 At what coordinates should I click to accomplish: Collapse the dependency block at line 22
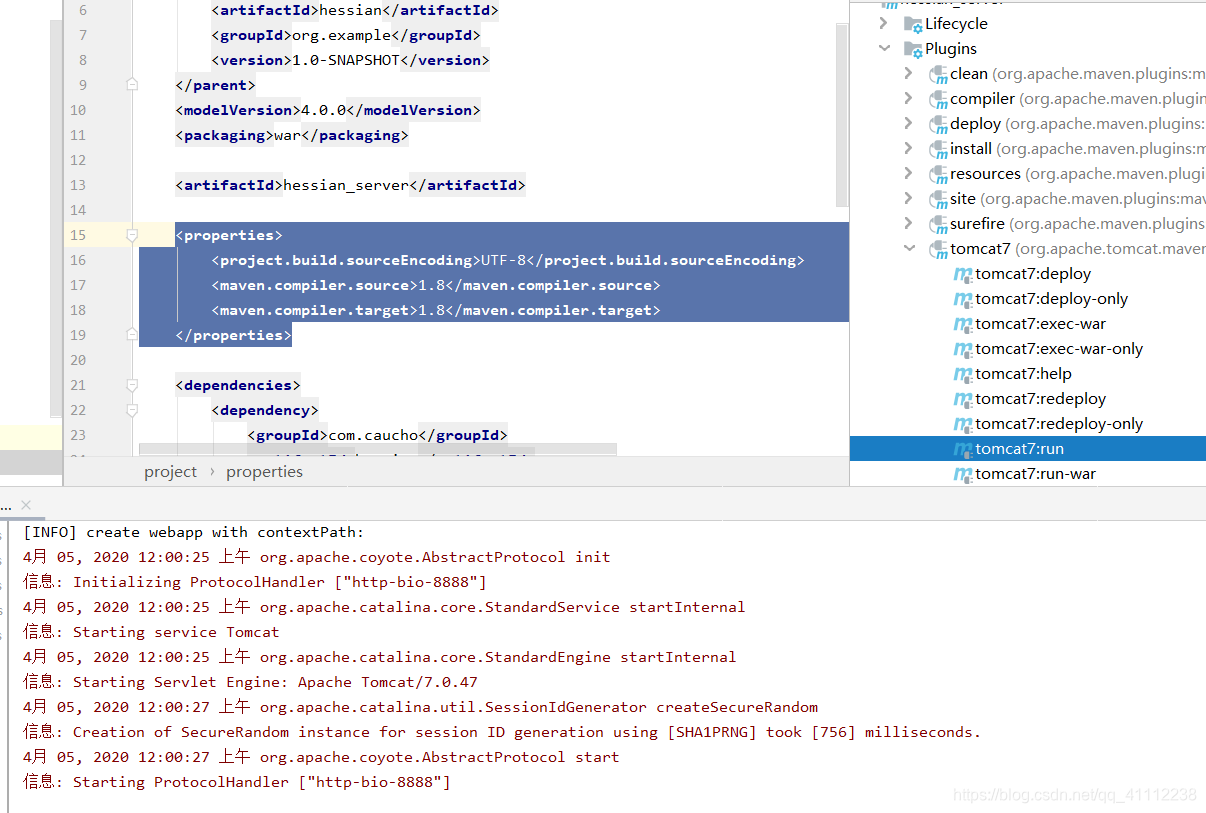[132, 410]
